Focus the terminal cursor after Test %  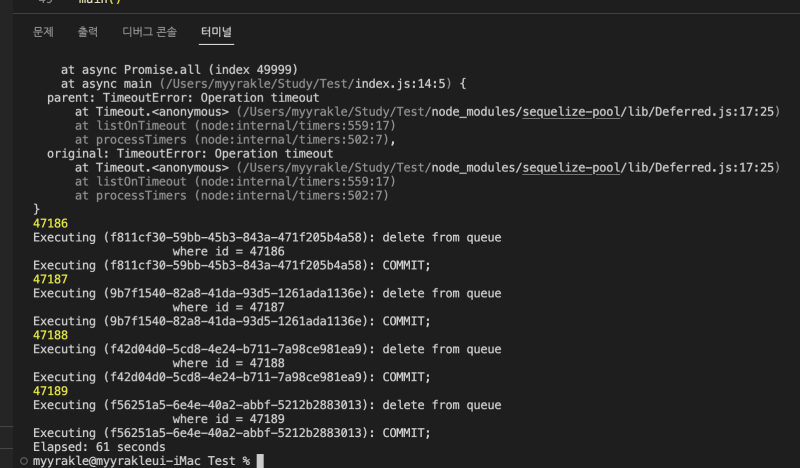[x=260, y=461]
